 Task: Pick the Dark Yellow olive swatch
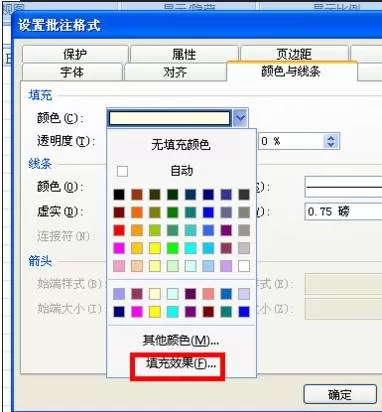[155, 212]
